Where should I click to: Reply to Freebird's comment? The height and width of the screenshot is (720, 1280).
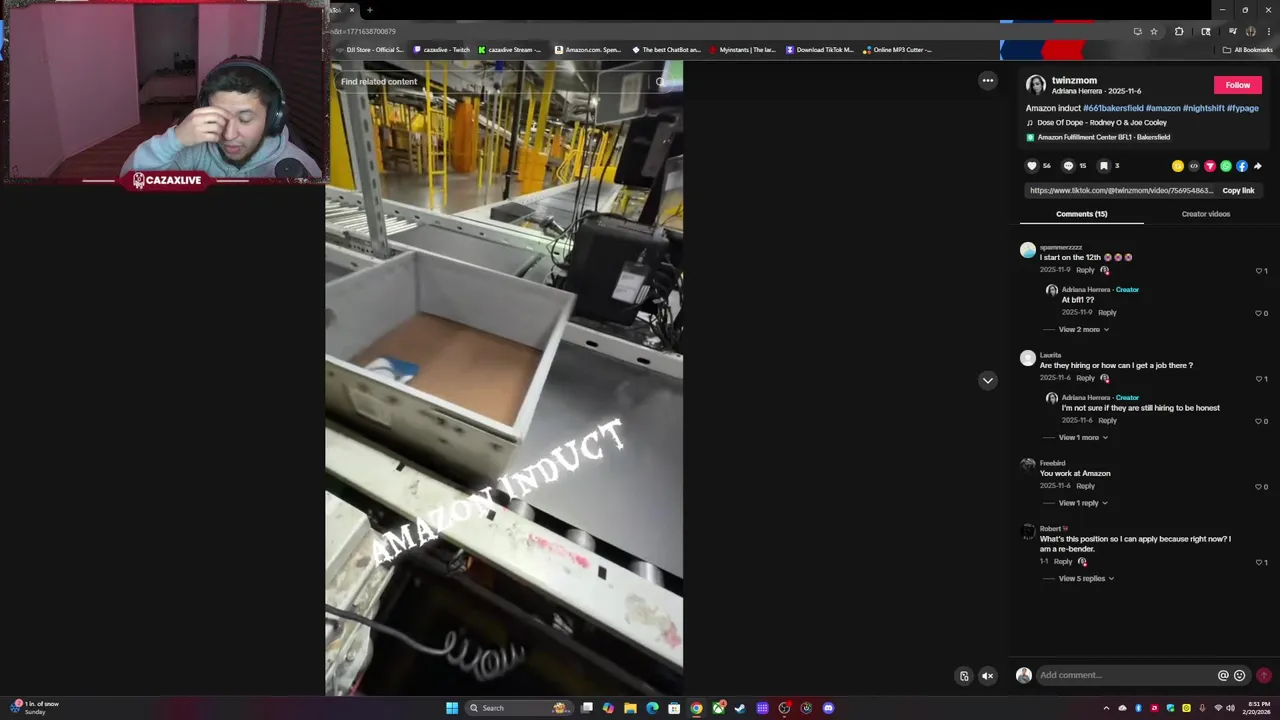pos(1085,486)
